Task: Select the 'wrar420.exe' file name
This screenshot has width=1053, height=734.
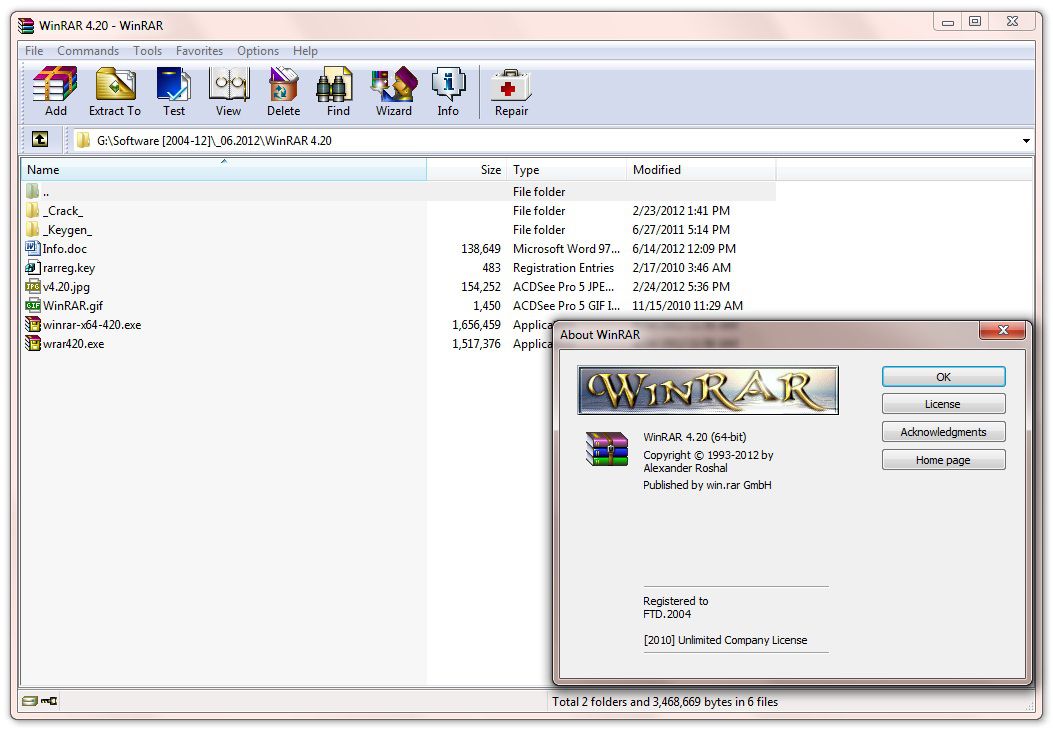Action: point(73,344)
